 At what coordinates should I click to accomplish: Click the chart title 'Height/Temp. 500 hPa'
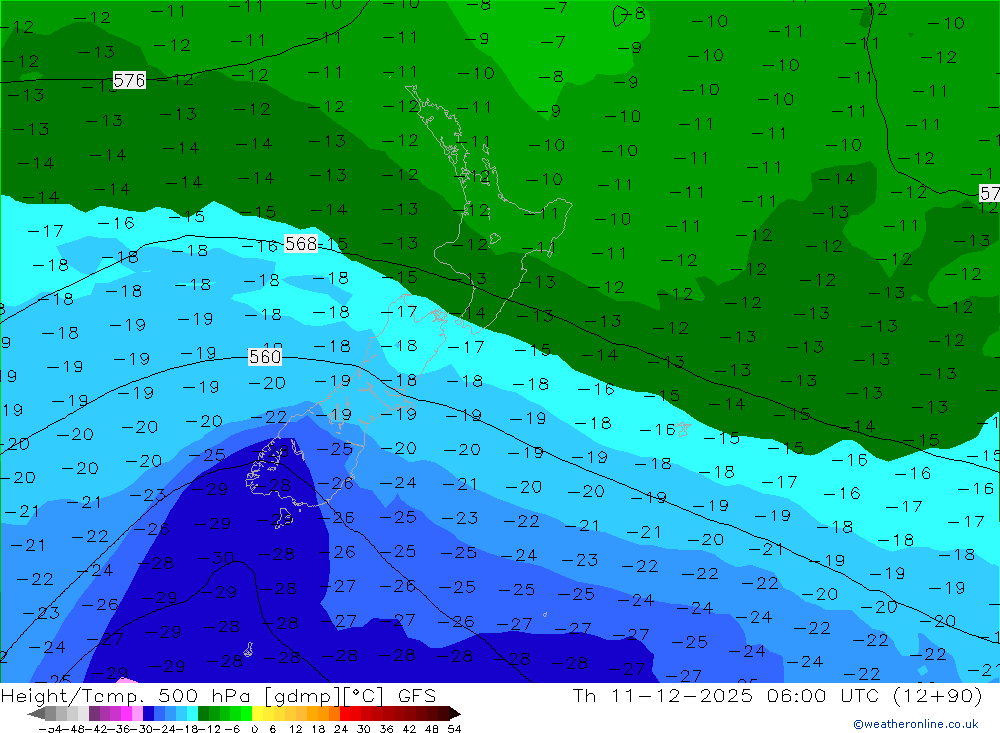[x=128, y=696]
